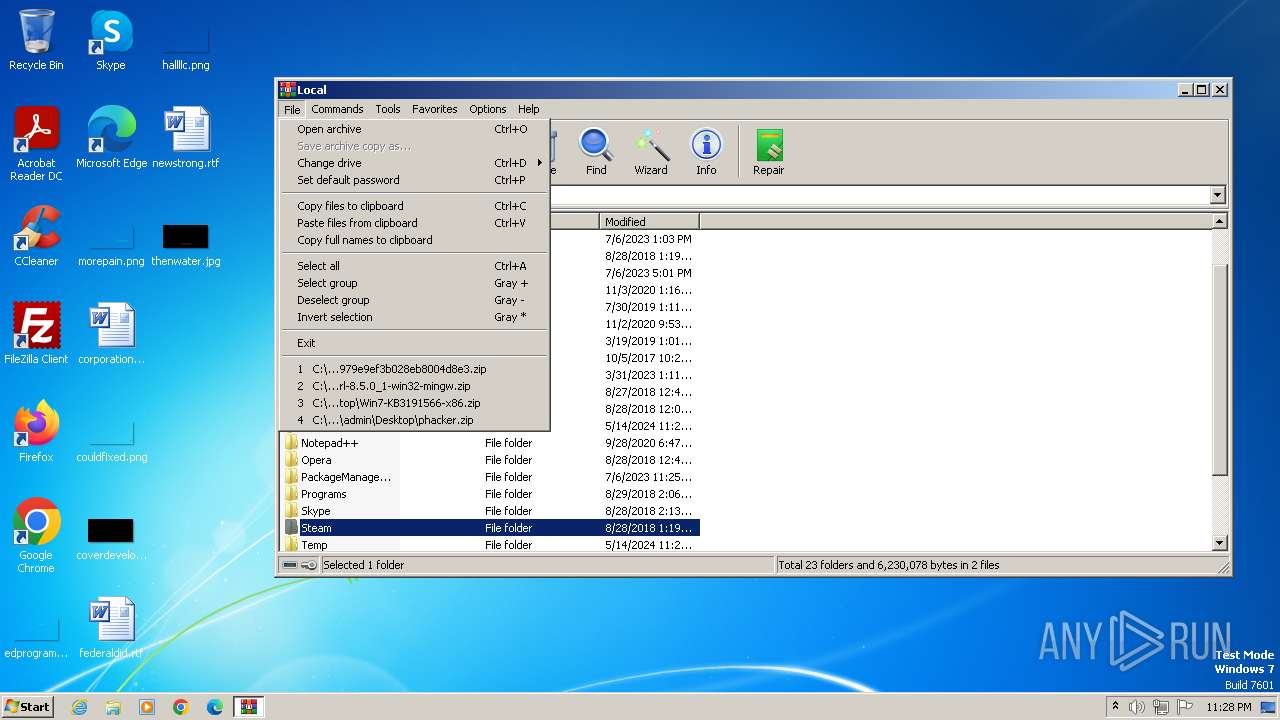Open the Wizard toolbar icon
The width and height of the screenshot is (1280, 720).
tap(651, 152)
